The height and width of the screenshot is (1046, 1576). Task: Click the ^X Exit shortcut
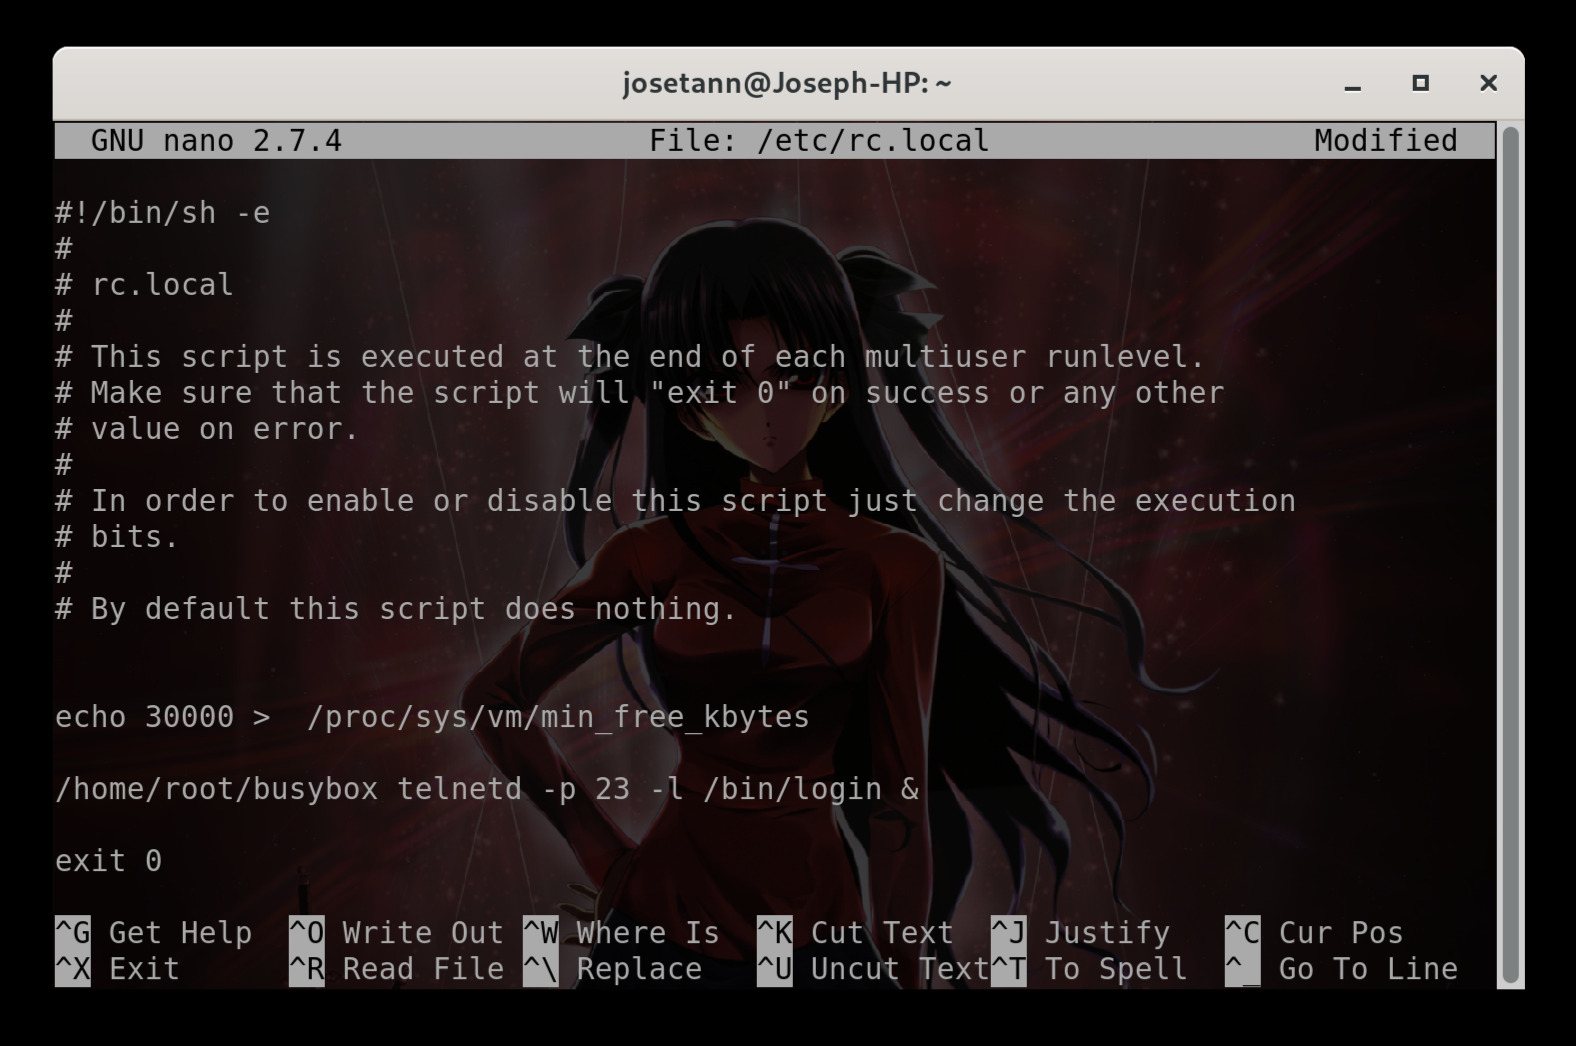pos(118,969)
